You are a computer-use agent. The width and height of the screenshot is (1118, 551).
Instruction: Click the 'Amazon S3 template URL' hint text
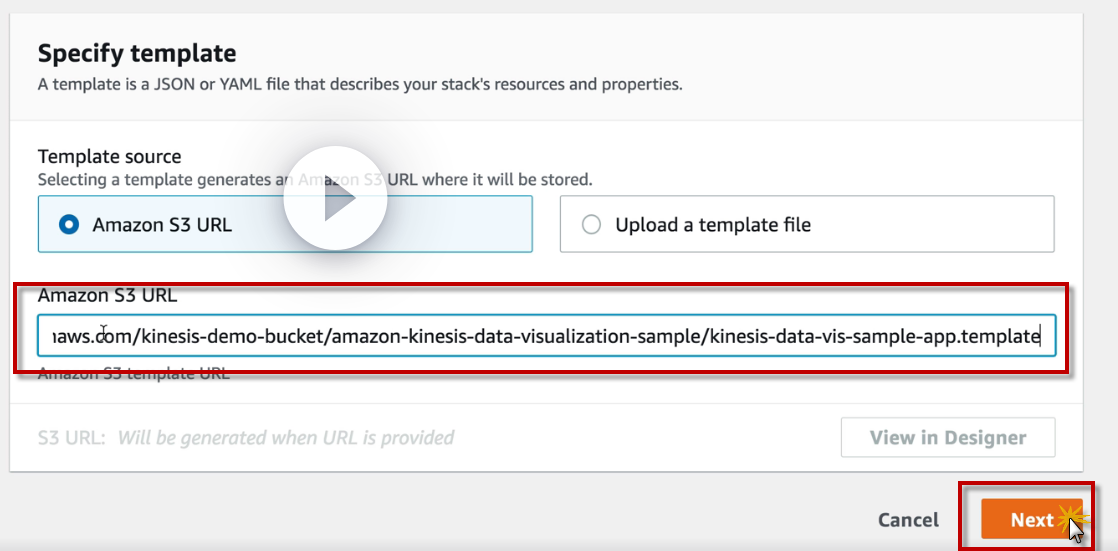point(133,374)
